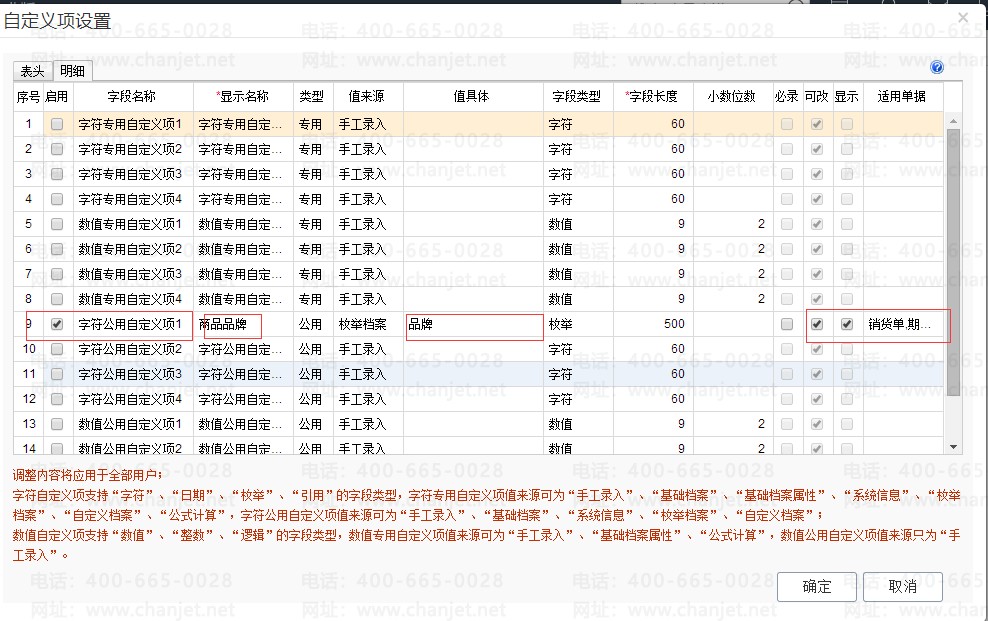
Task: Click the 商品品牌 display name cell
Action: [x=243, y=324]
